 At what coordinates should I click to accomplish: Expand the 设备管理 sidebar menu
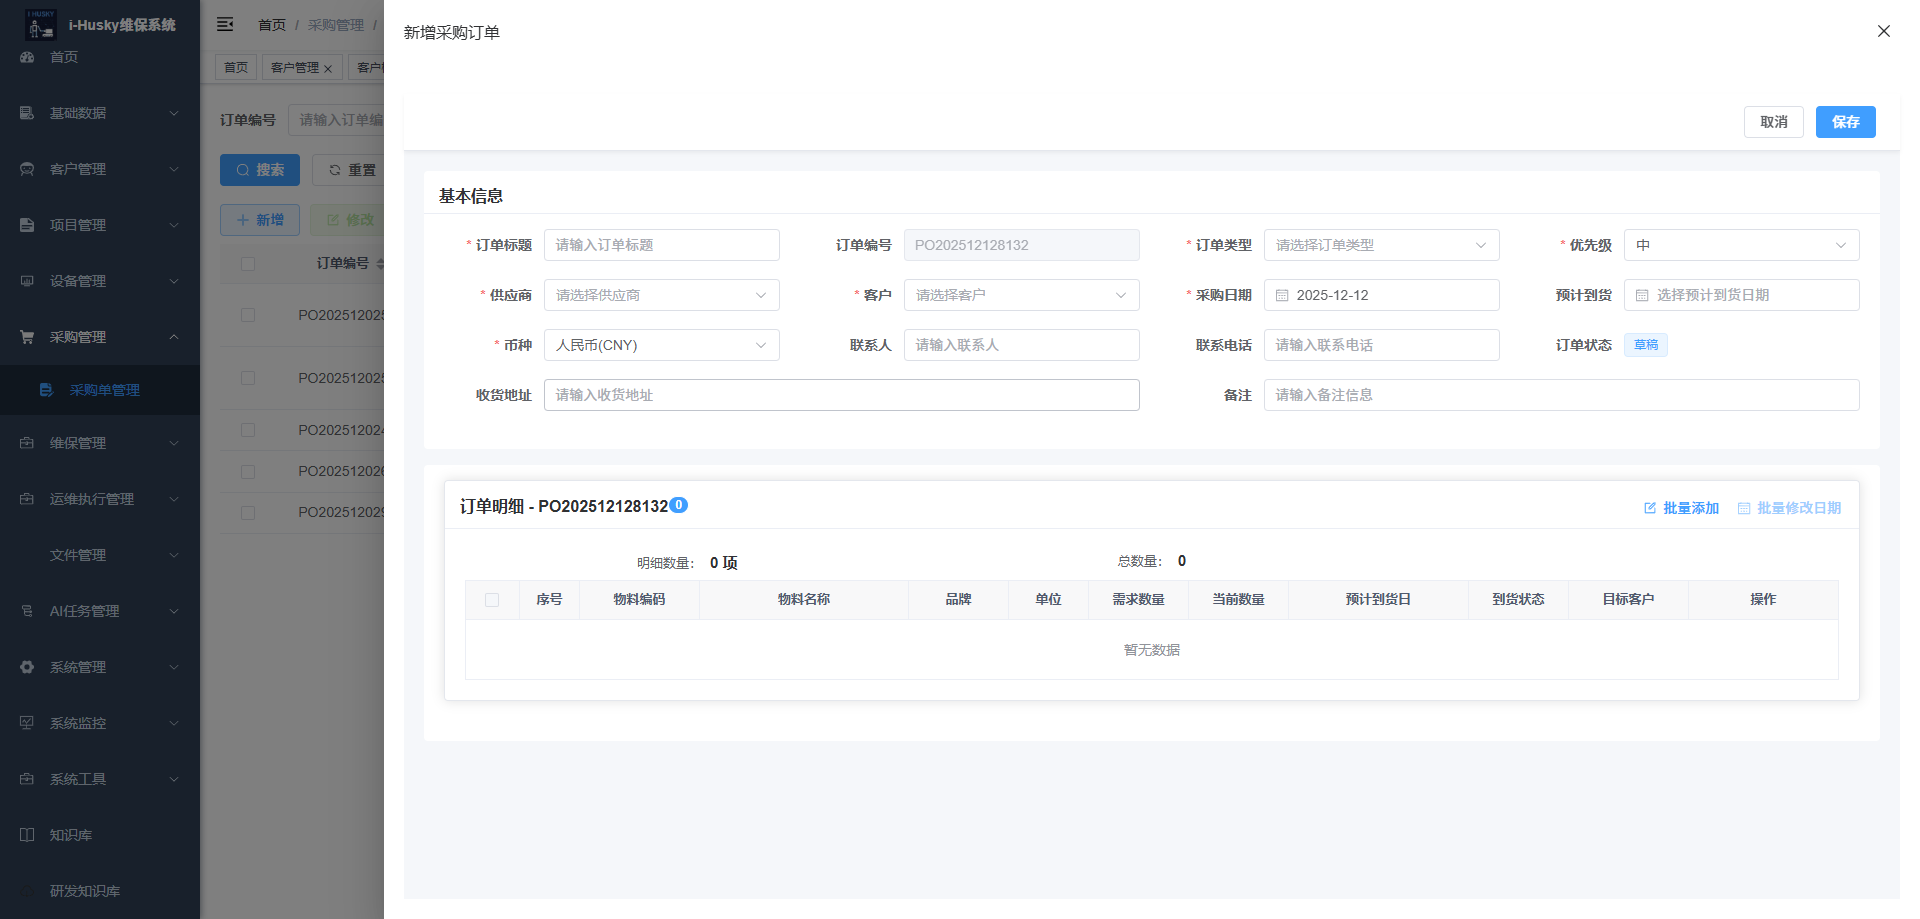tap(99, 281)
